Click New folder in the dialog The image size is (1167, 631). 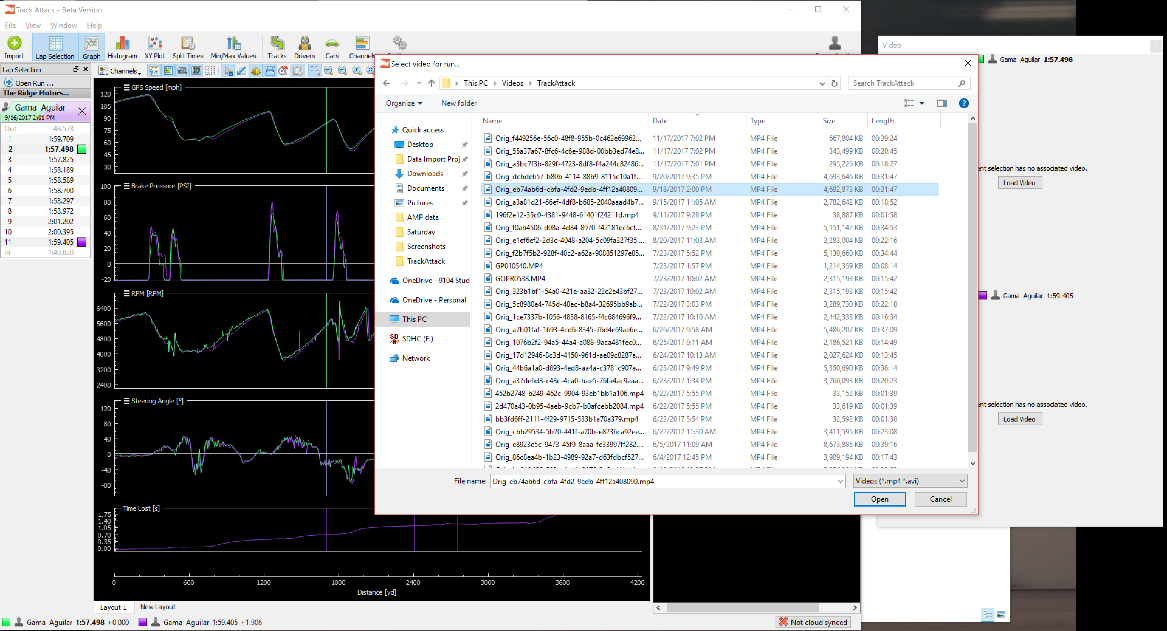pos(458,103)
